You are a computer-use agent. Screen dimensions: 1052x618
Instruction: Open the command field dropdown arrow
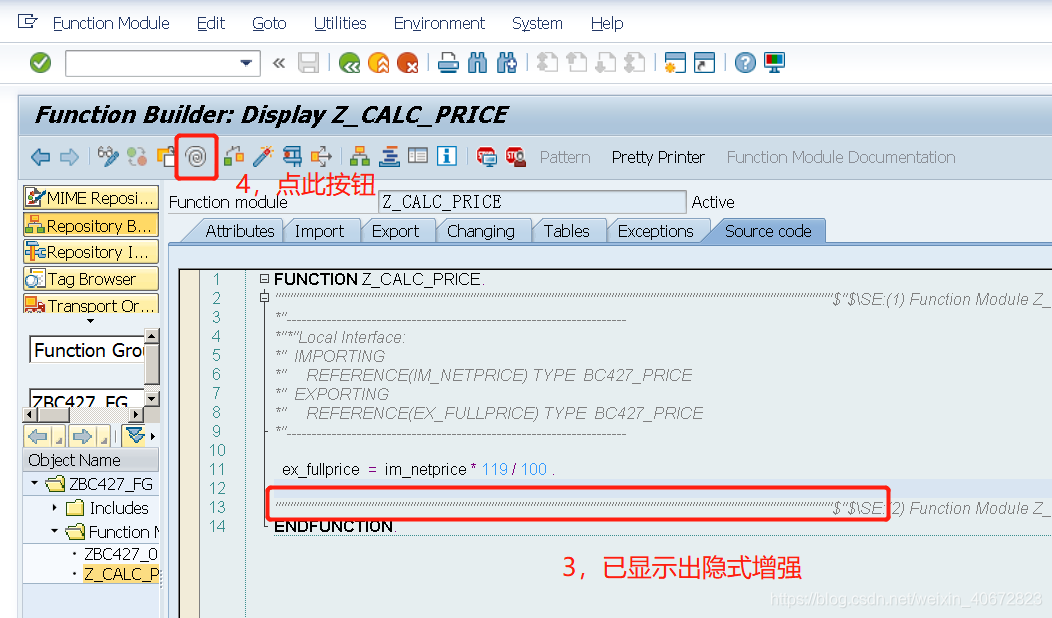click(x=246, y=63)
